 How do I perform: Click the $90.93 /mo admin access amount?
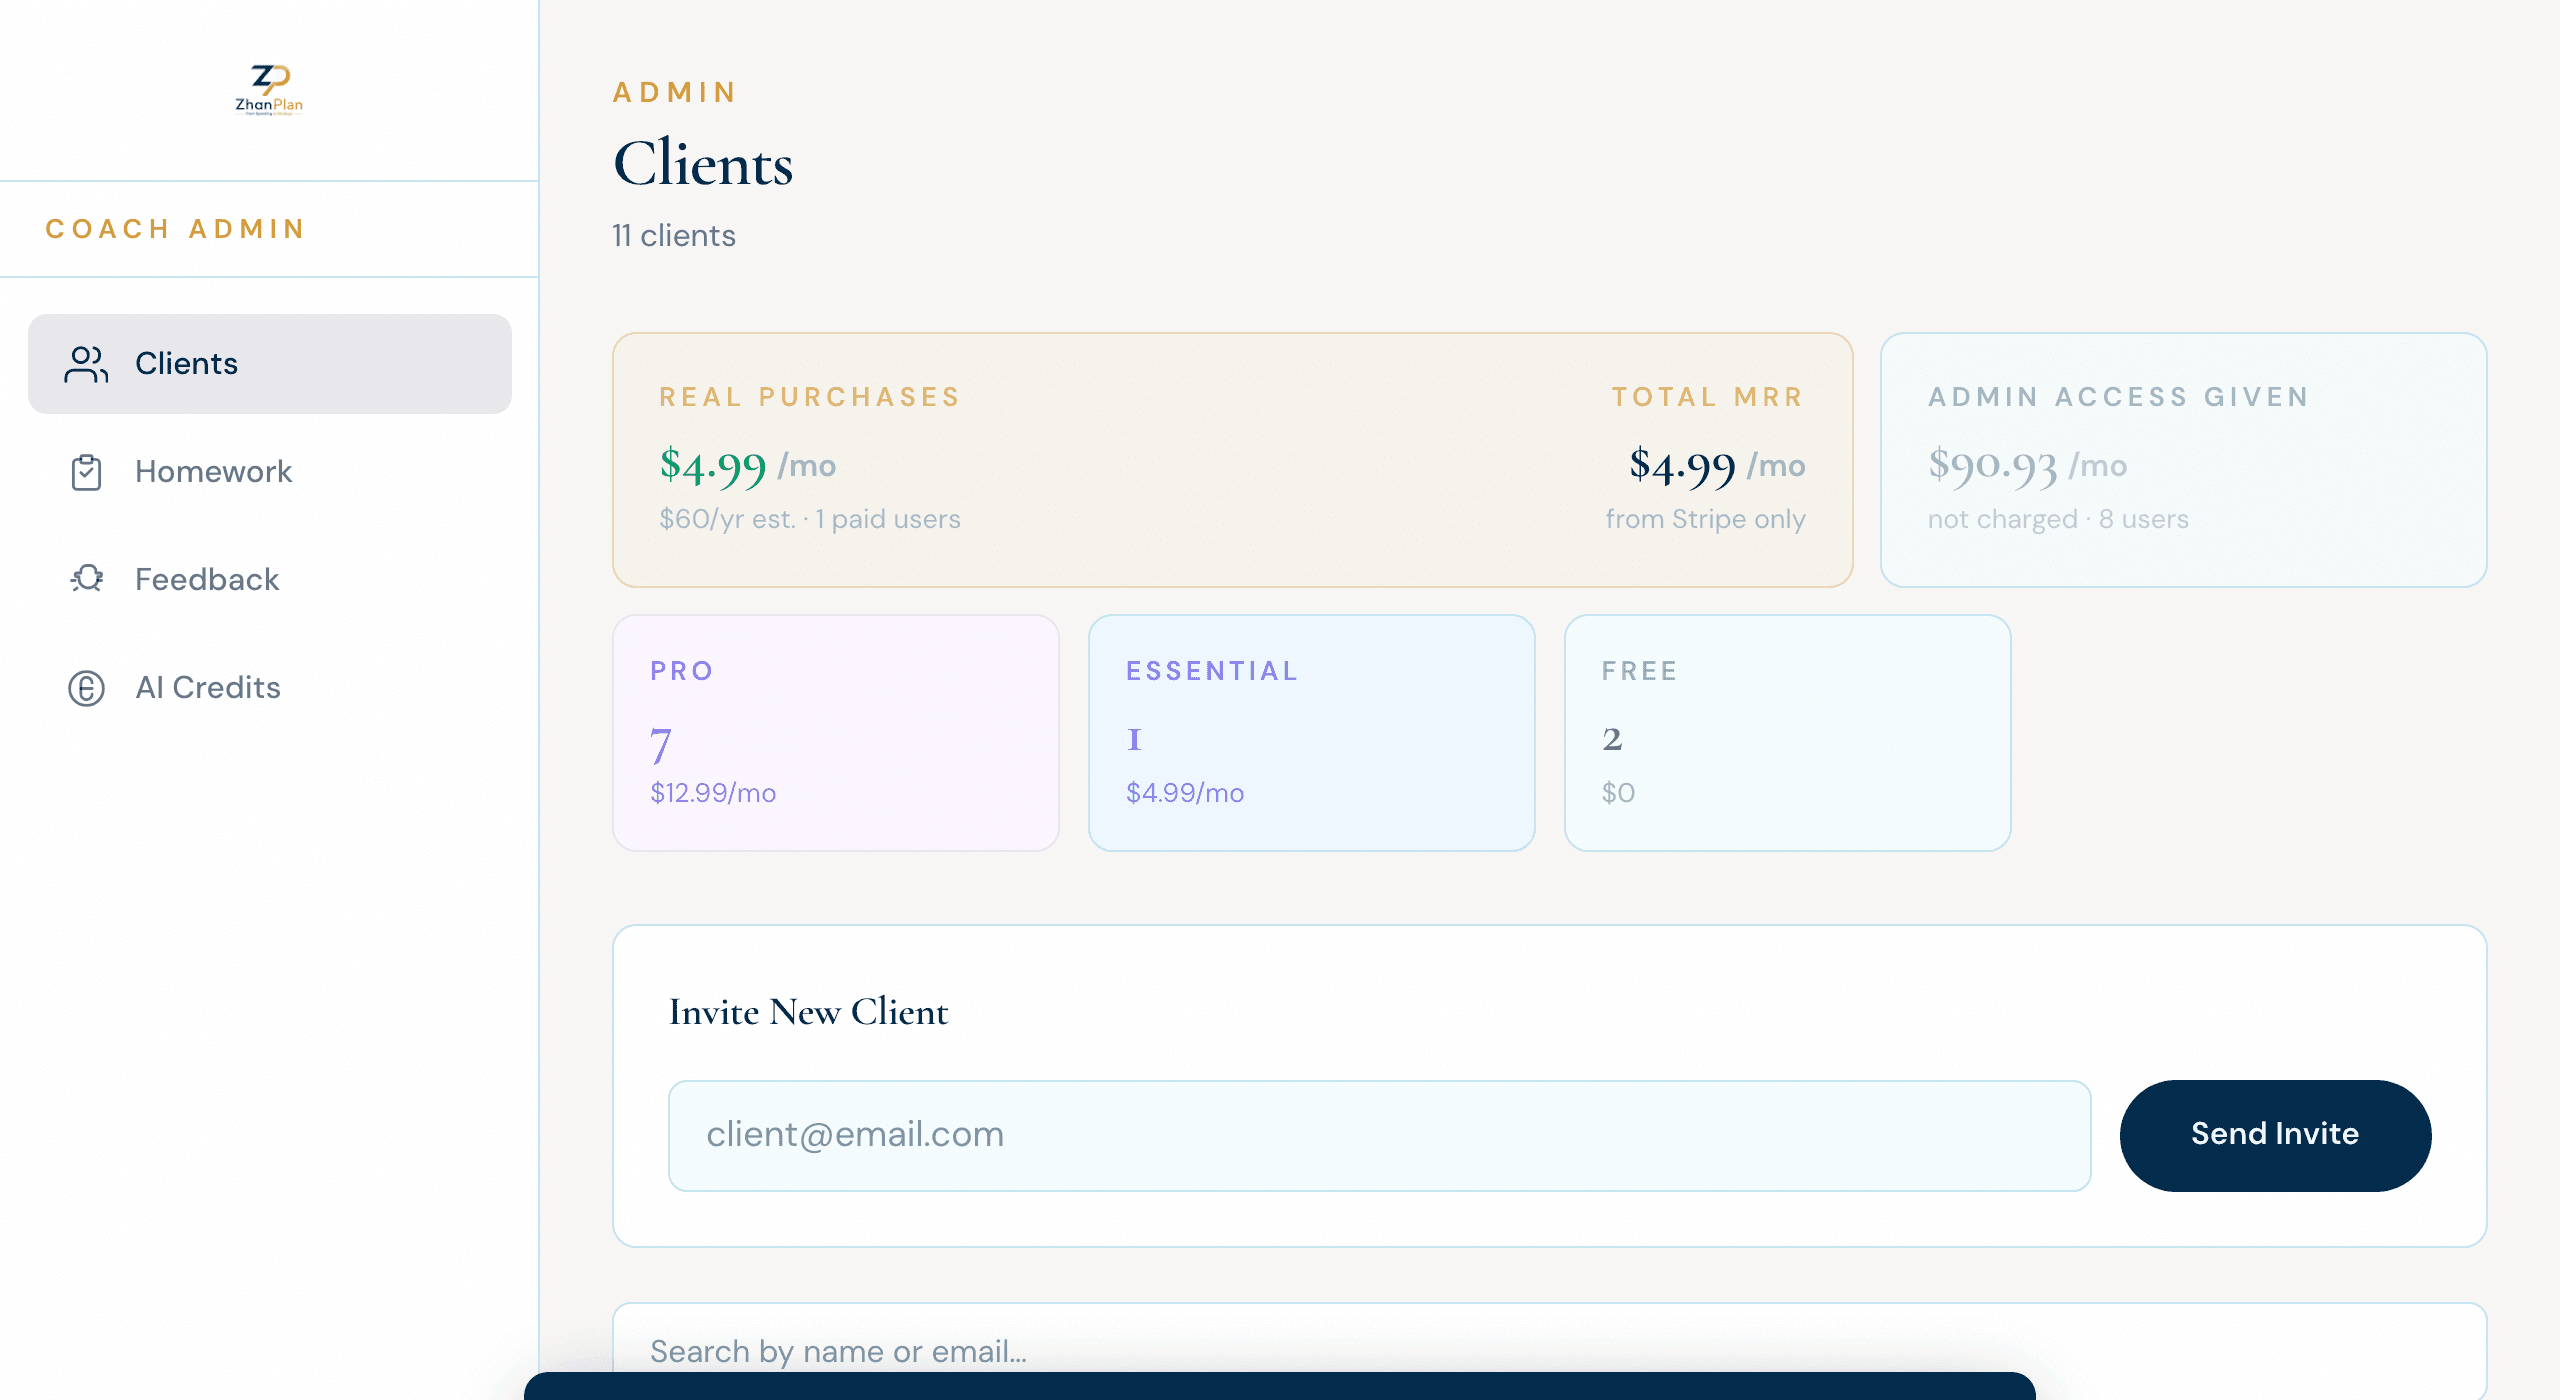2027,466
